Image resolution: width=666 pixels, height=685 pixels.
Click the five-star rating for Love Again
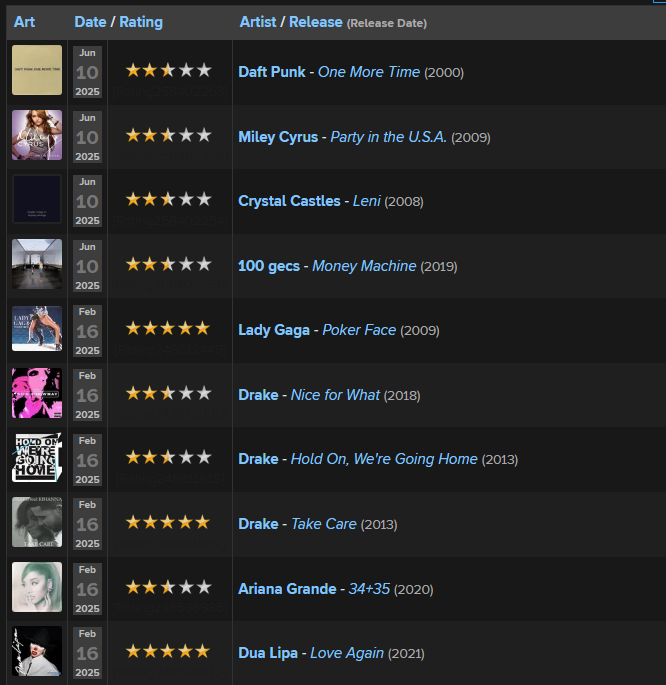coord(168,651)
